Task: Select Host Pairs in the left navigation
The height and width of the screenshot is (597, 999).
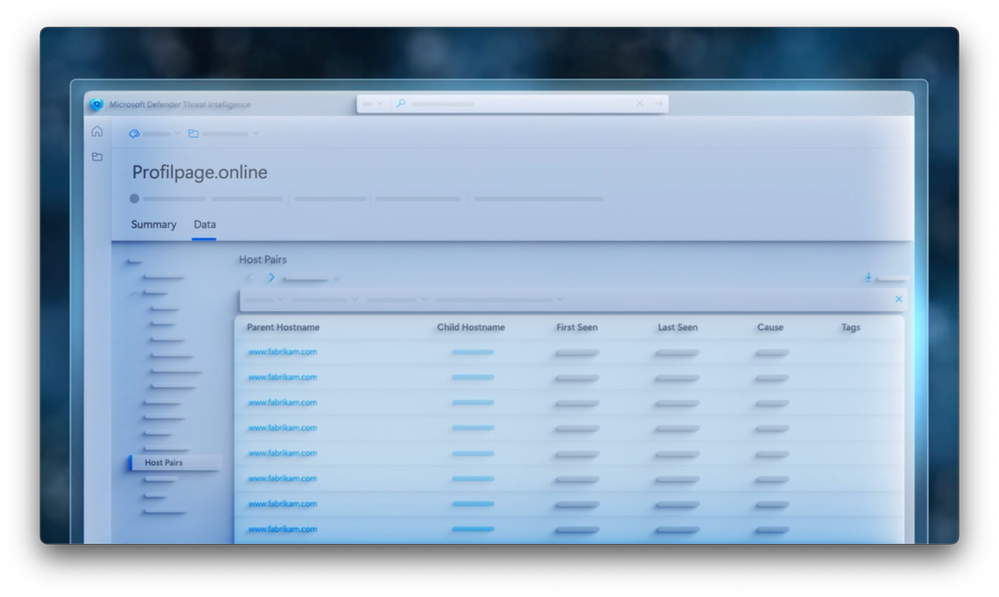Action: 175,463
